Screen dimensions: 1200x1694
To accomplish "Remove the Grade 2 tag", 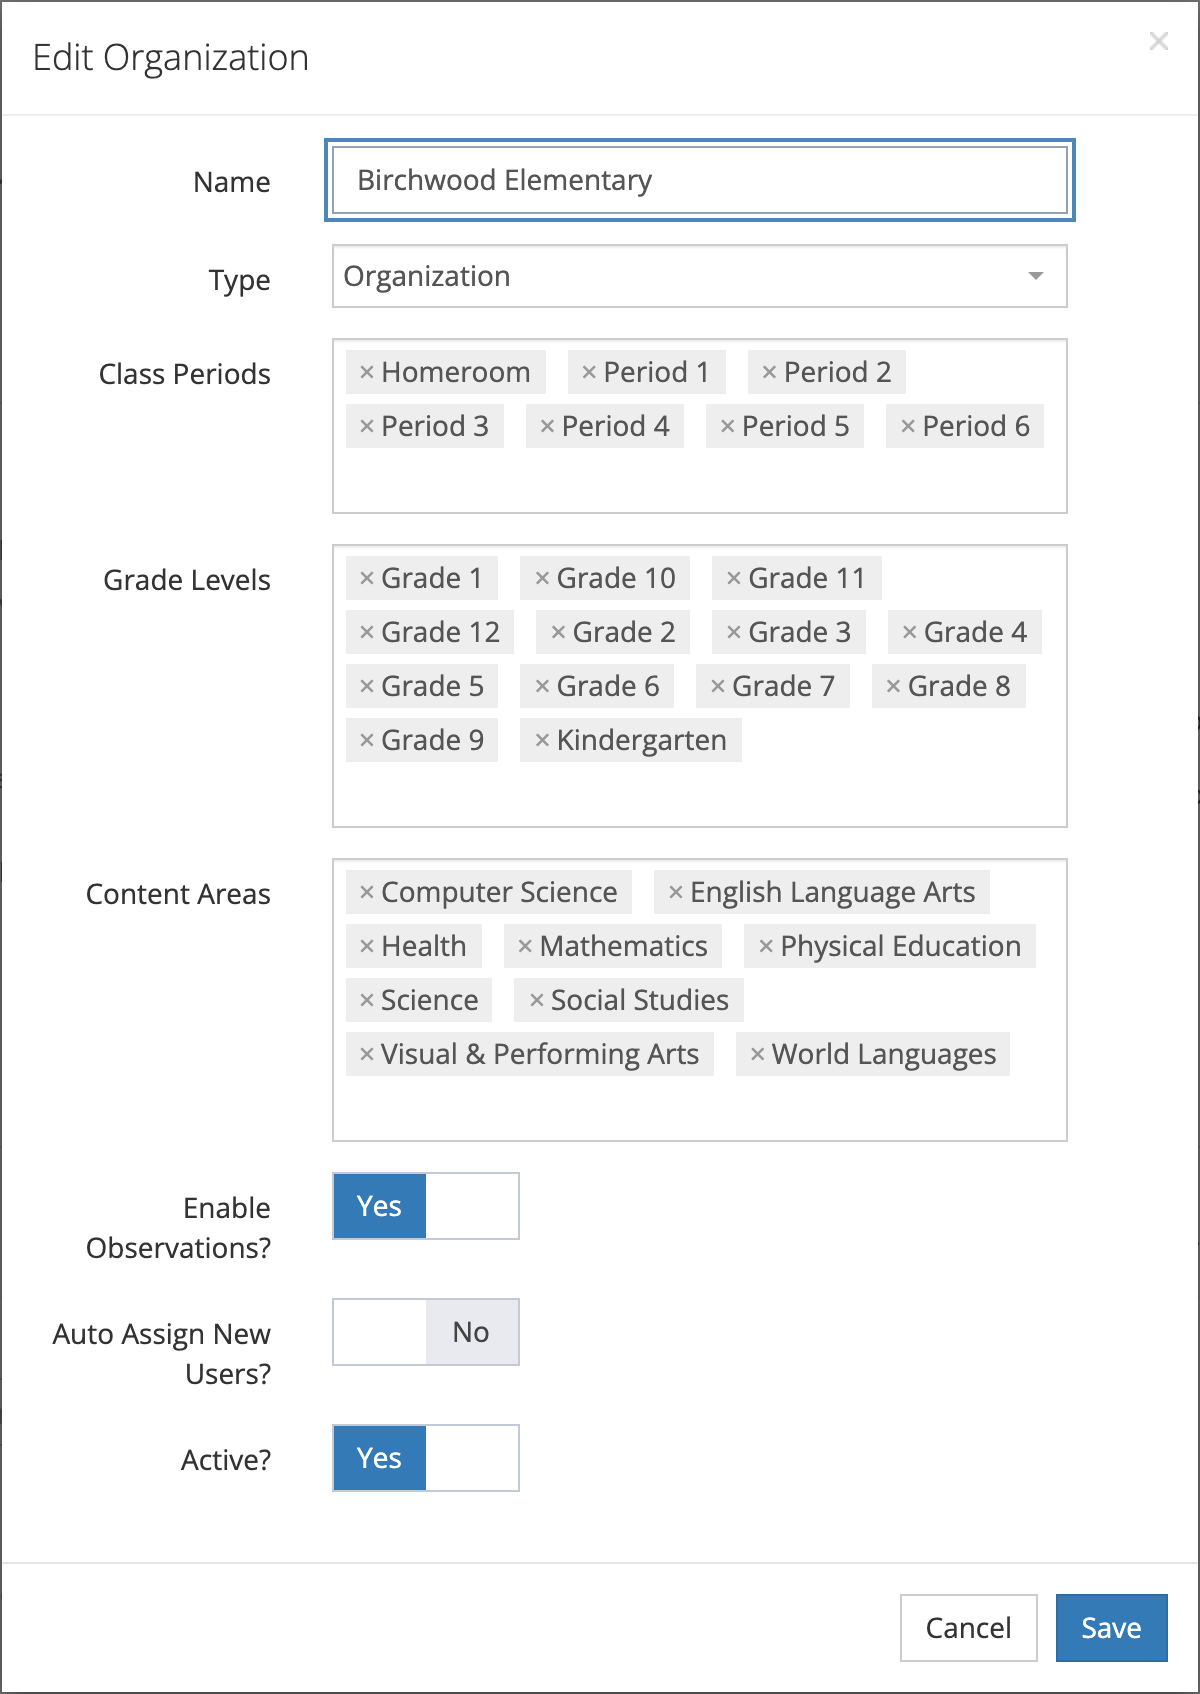I will pyautogui.click(x=558, y=633).
